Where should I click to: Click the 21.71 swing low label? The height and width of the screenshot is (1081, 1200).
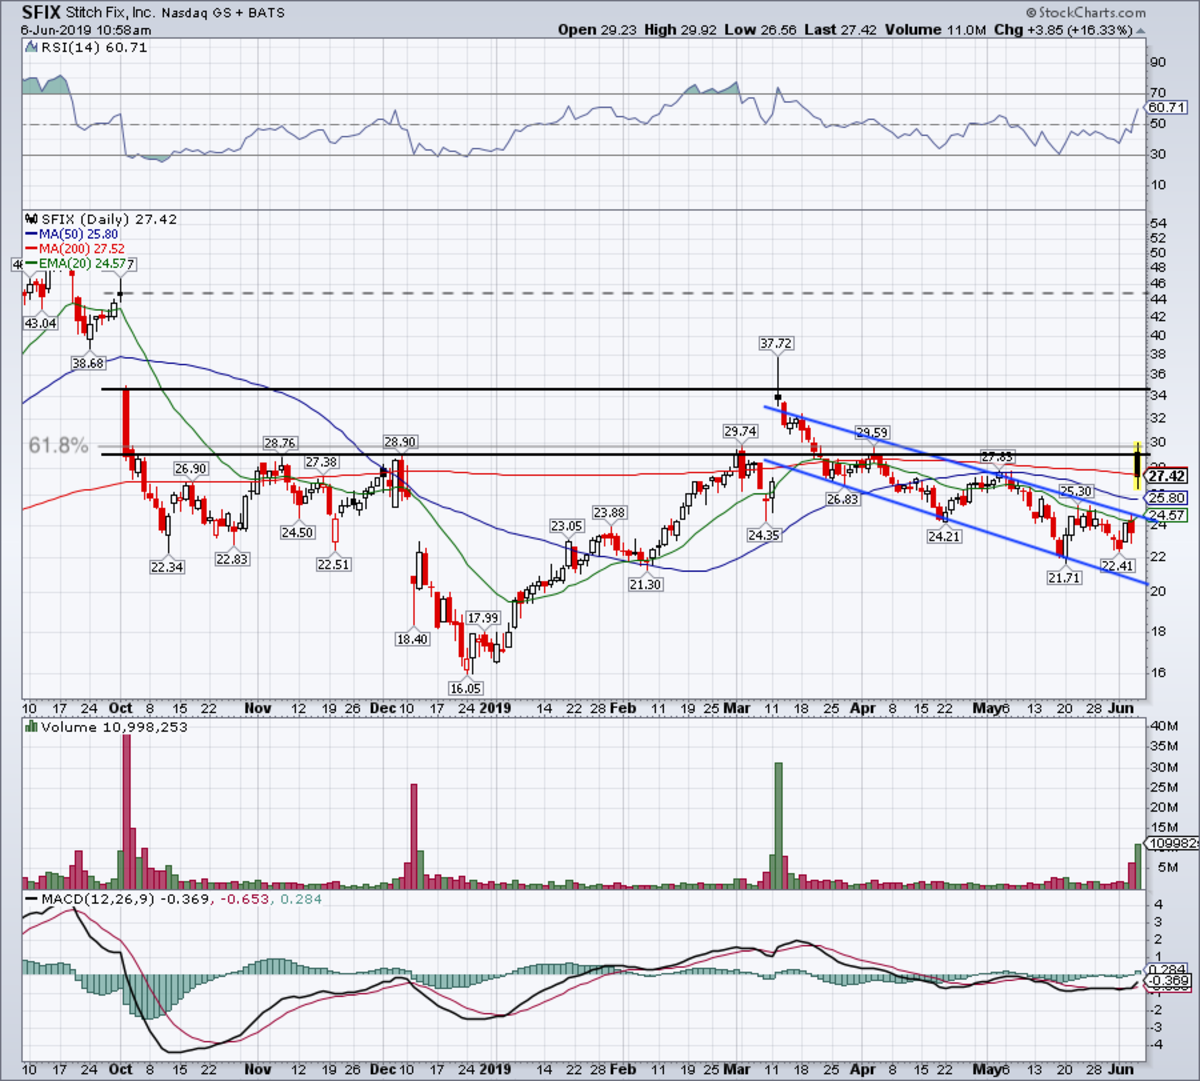pyautogui.click(x=1064, y=578)
